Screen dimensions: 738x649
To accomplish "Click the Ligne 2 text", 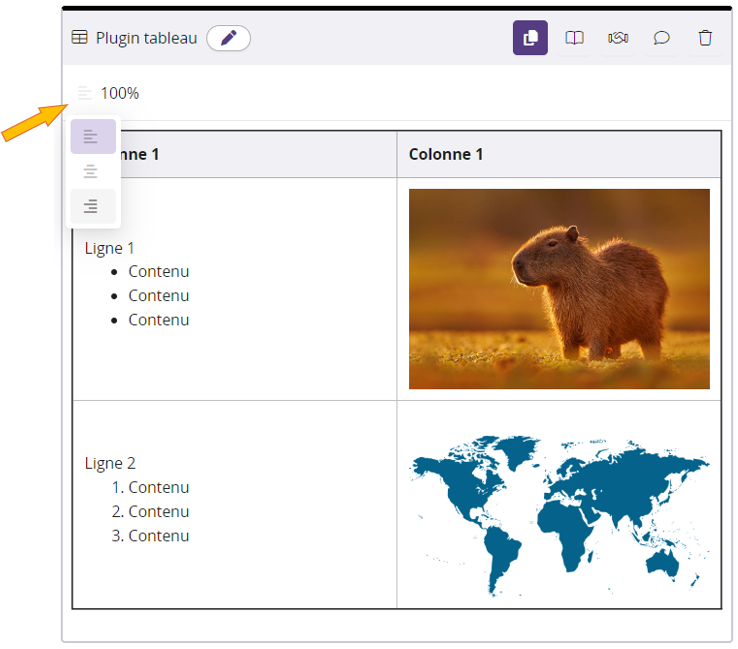I will (110, 463).
